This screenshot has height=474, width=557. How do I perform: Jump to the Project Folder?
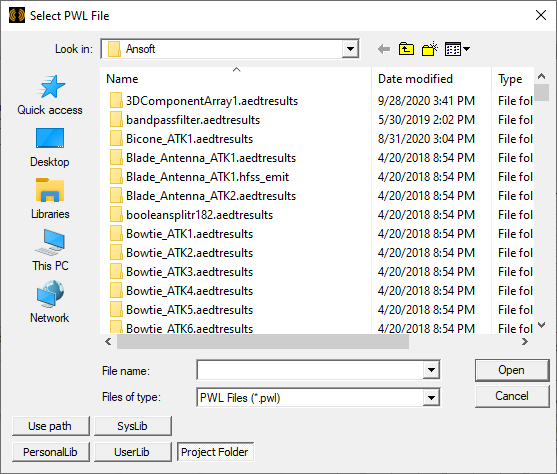coord(215,452)
